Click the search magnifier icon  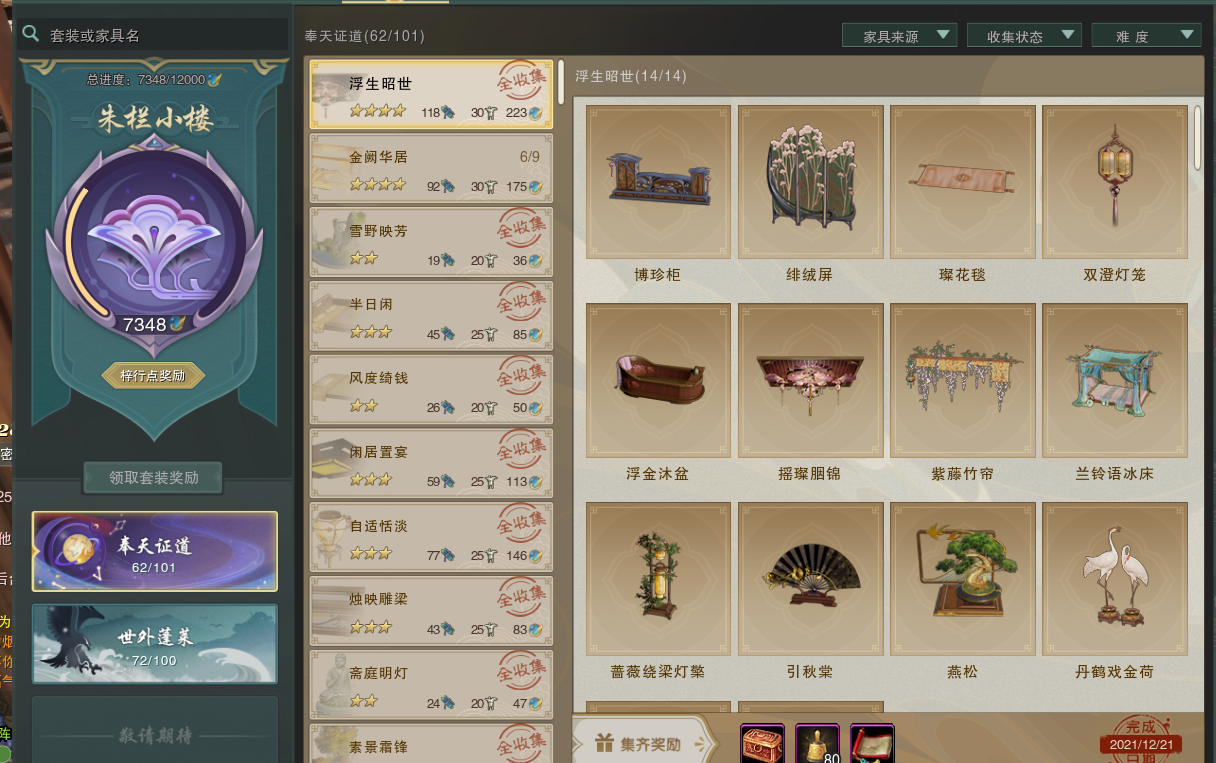[31, 34]
